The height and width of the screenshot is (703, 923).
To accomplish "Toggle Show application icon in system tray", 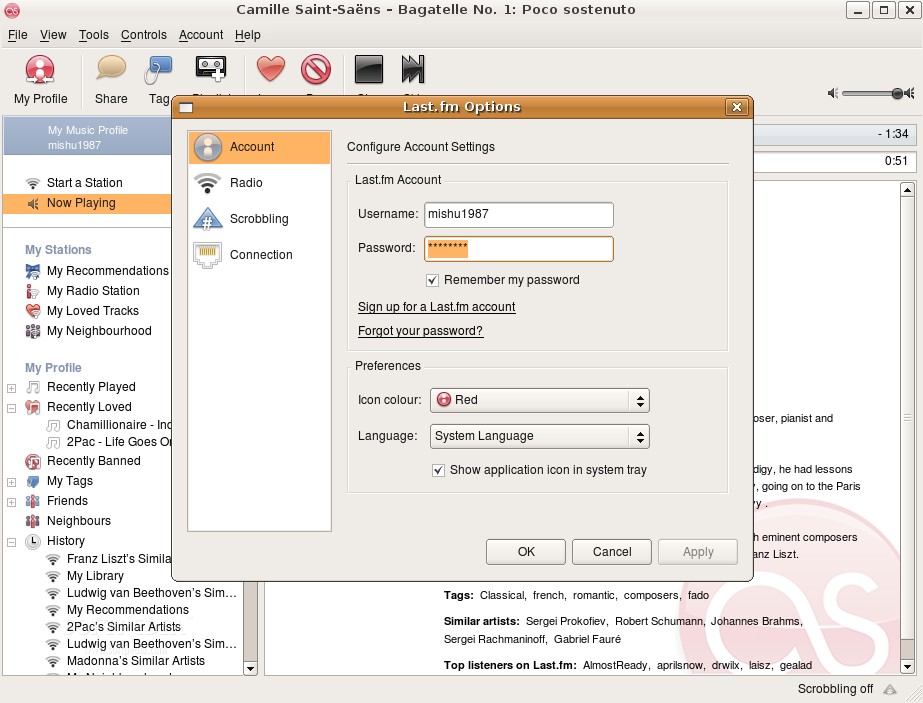I will (x=439, y=470).
